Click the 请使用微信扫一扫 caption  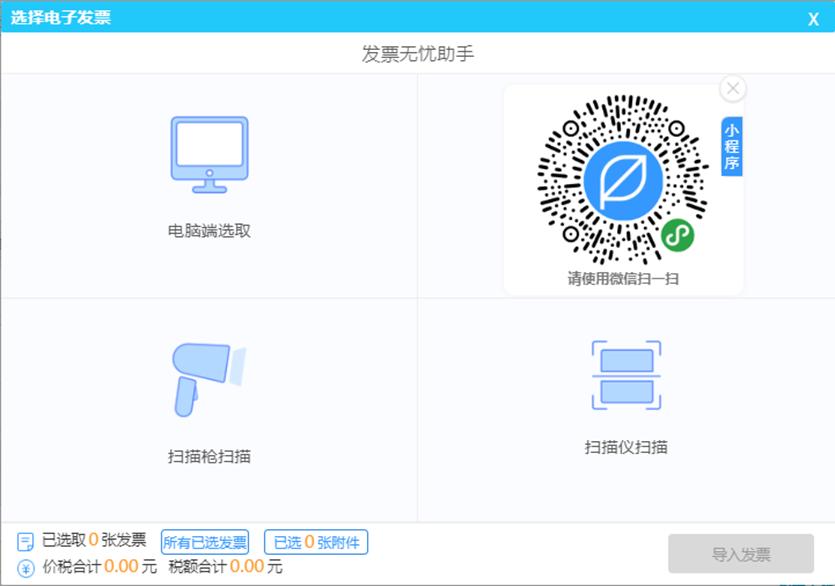coord(623,279)
